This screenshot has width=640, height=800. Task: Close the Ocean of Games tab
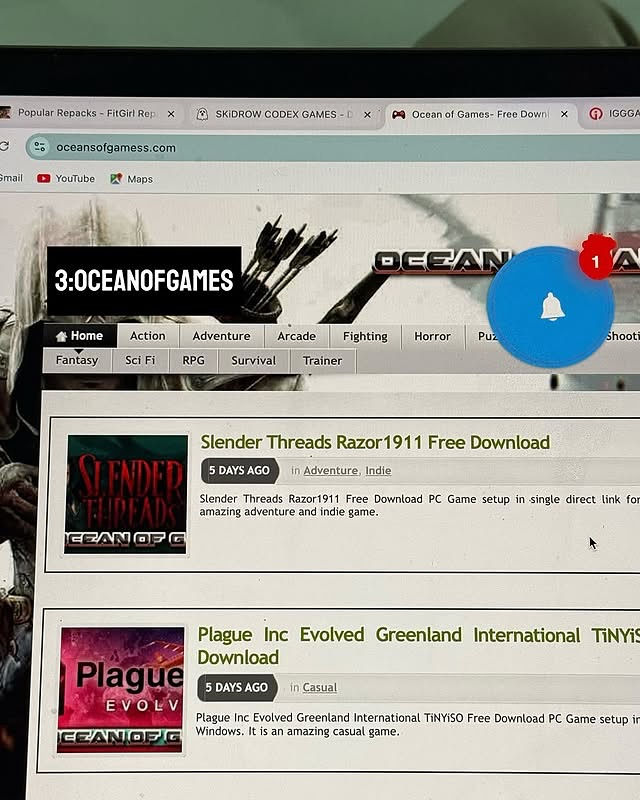point(564,114)
